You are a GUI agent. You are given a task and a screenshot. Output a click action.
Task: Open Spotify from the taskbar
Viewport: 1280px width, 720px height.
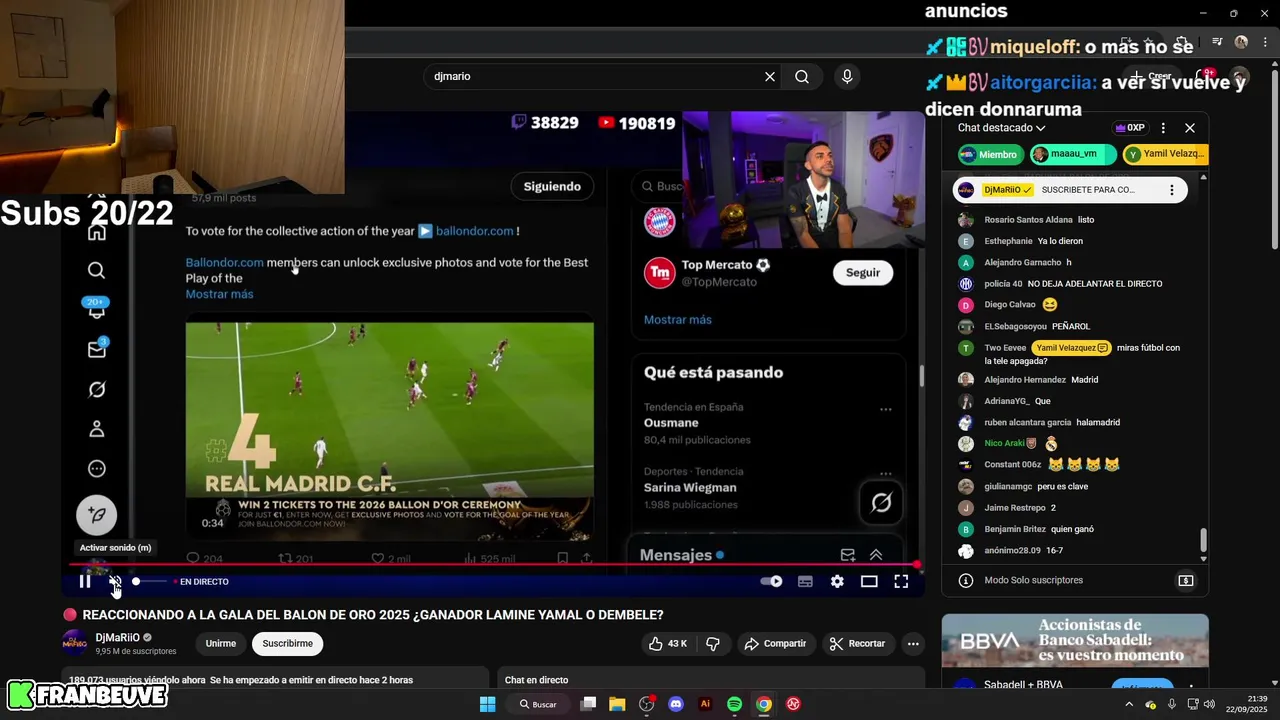(734, 704)
